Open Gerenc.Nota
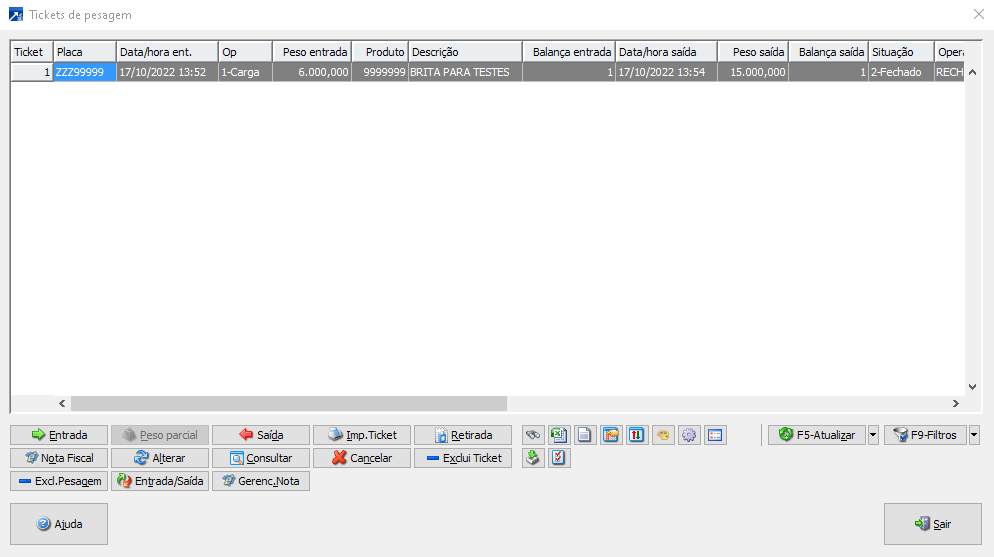994x557 pixels. pyautogui.click(x=261, y=481)
